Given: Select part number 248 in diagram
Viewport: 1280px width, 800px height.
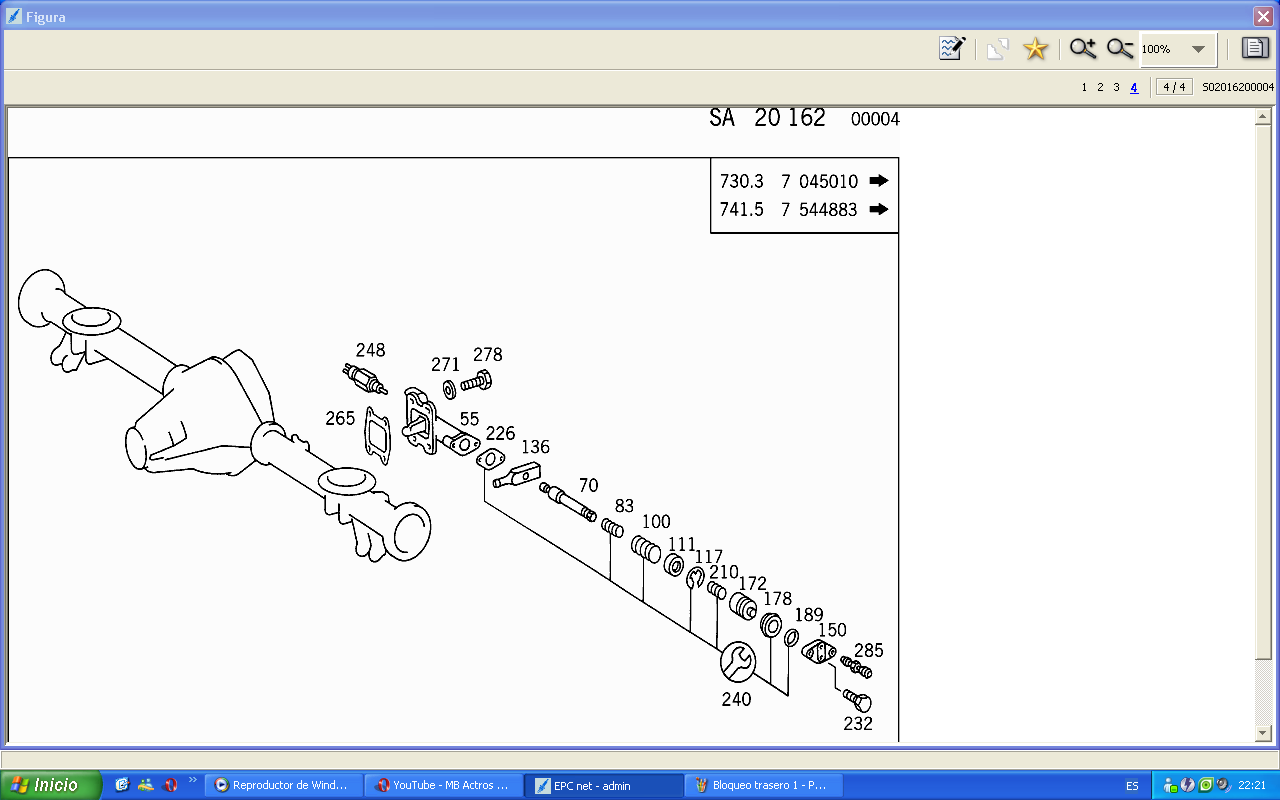Looking at the screenshot, I should click(x=370, y=350).
